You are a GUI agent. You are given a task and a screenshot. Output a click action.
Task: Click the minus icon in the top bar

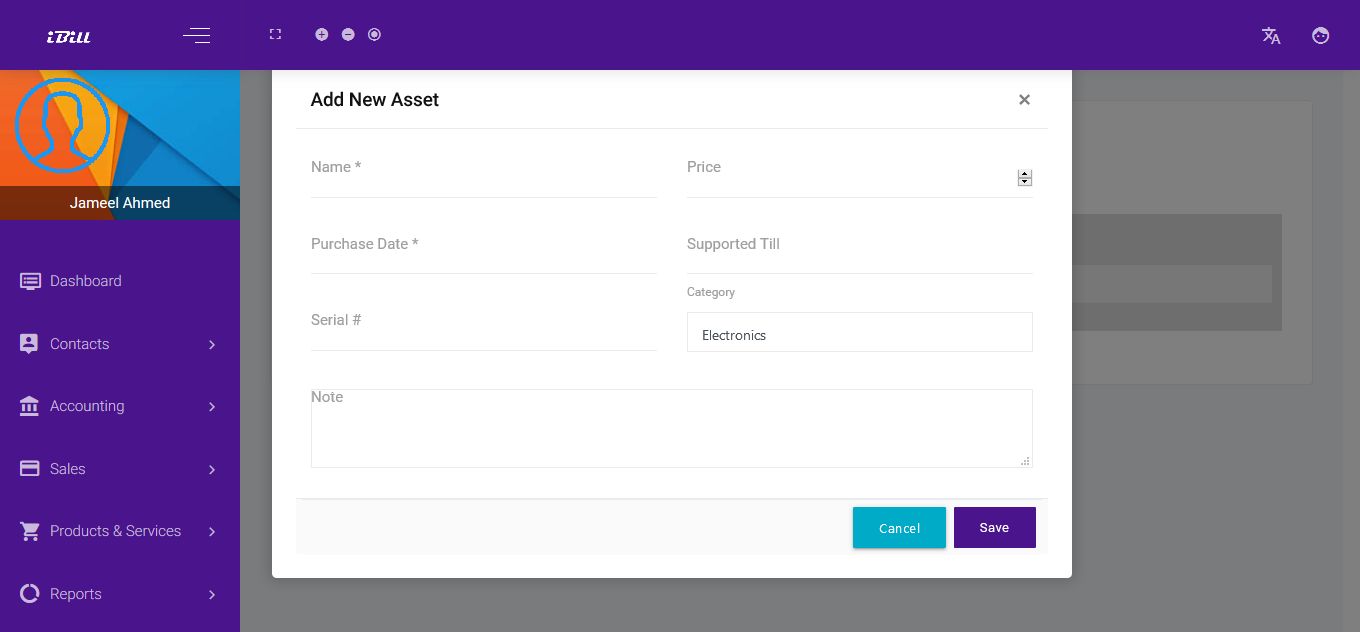[x=348, y=34]
